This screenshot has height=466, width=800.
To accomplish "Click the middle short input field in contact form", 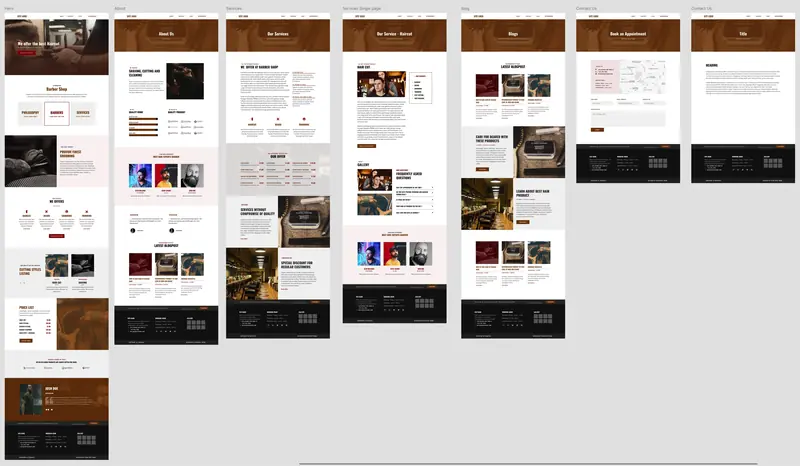I will [628, 103].
